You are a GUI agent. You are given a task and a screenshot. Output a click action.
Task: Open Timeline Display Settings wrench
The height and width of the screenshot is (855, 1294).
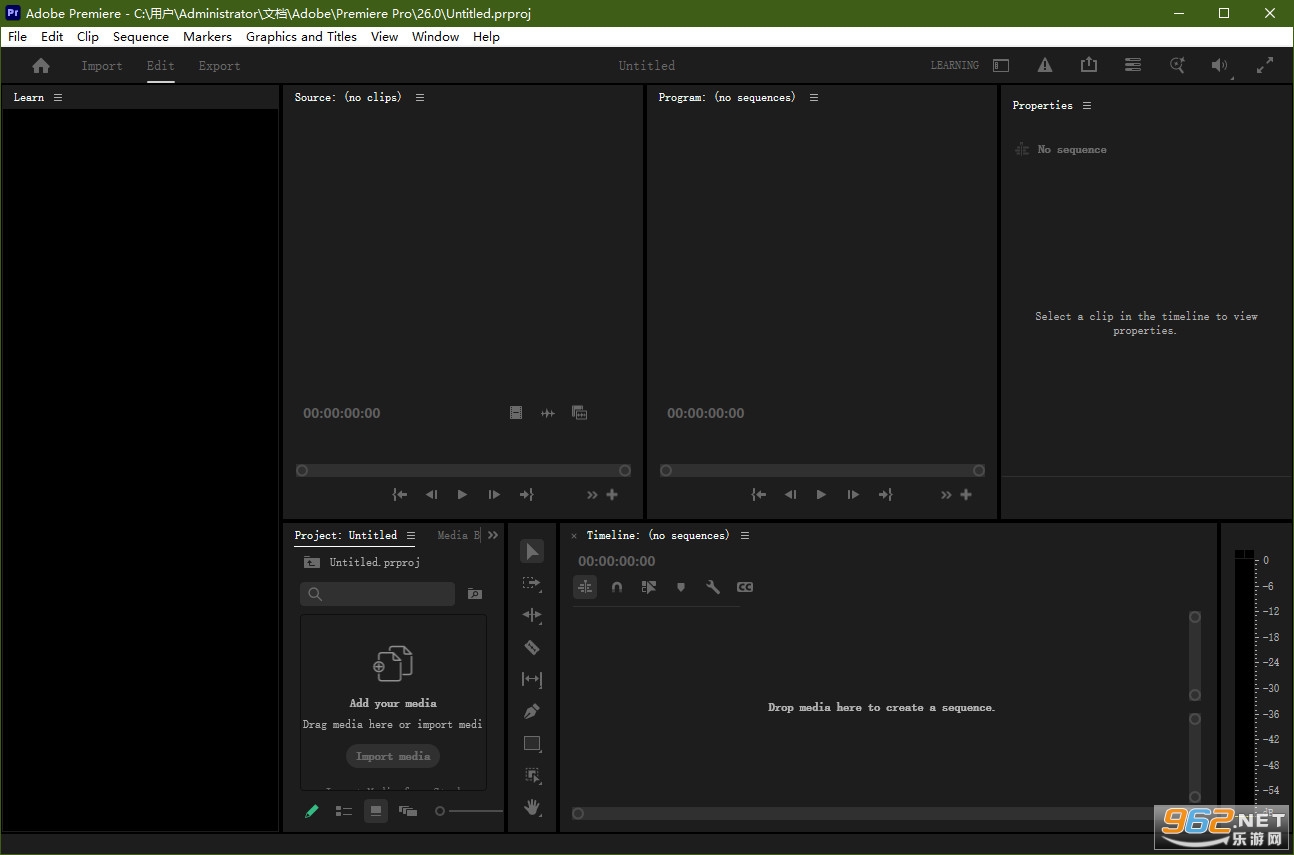(x=713, y=587)
